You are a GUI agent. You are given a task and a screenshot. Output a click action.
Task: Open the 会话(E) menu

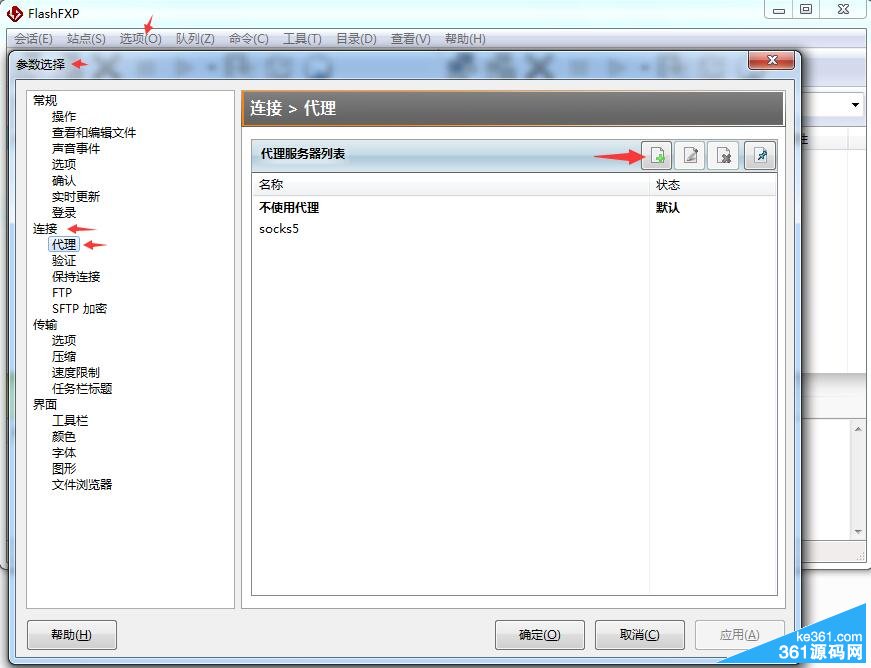[x=33, y=39]
